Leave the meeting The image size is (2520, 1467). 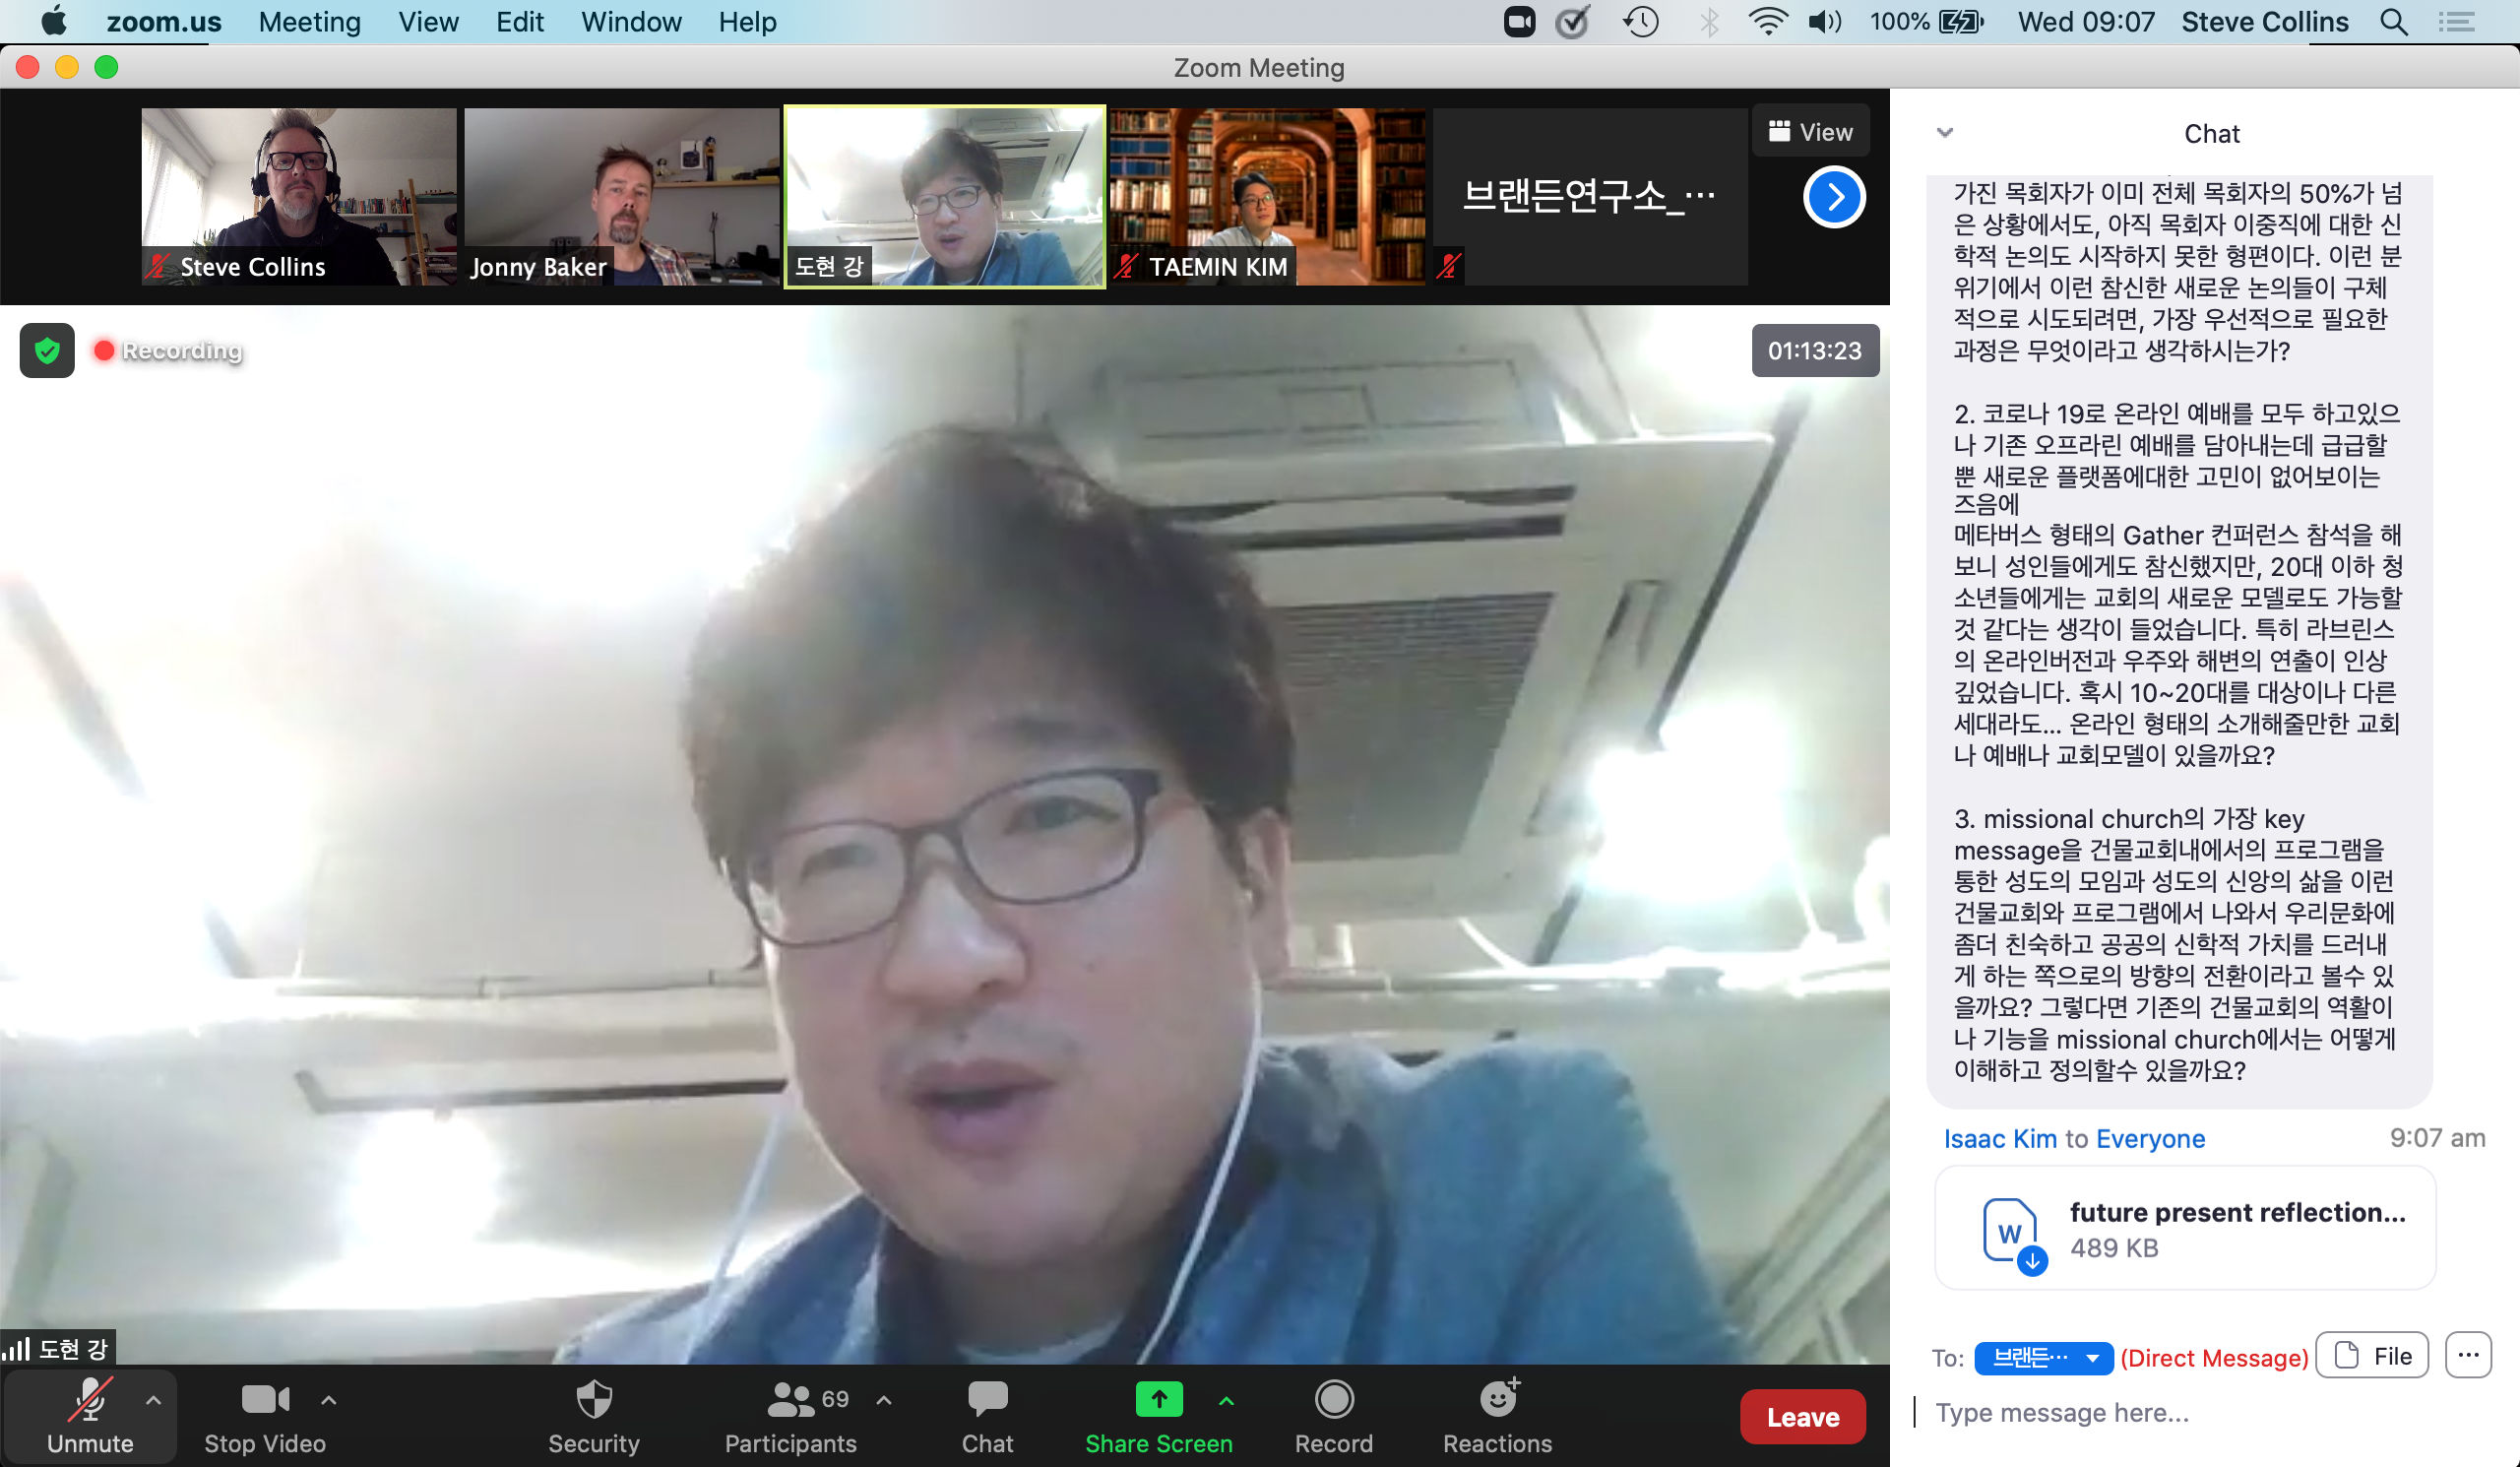(x=1802, y=1416)
